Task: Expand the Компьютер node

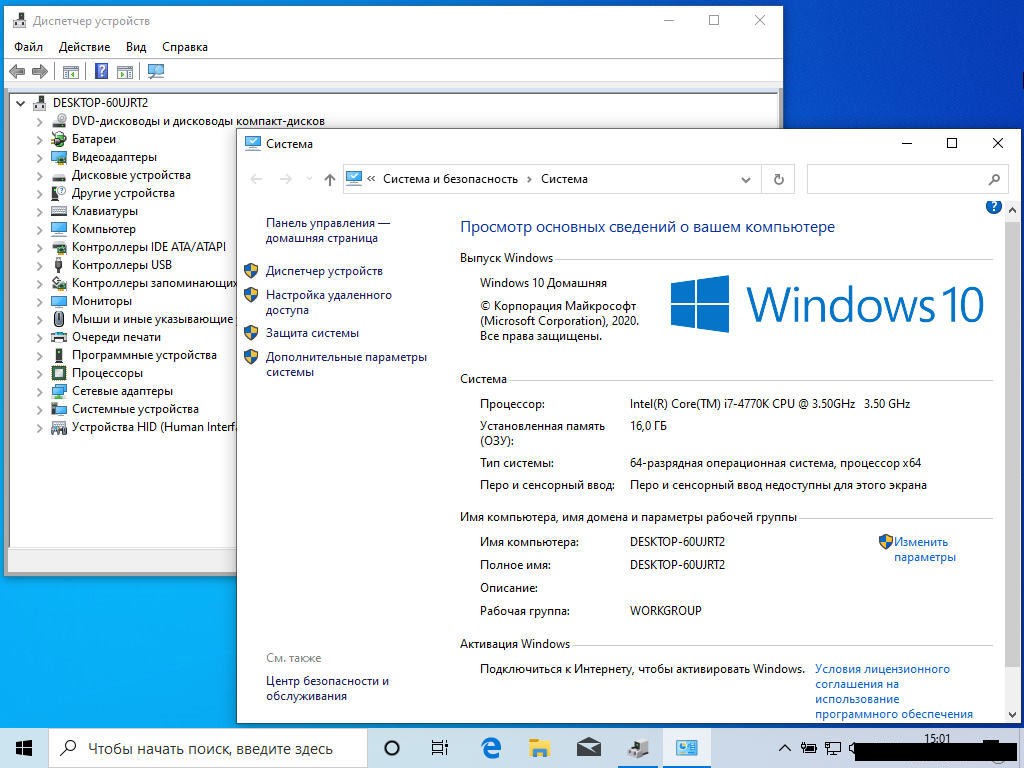Action: [x=39, y=229]
